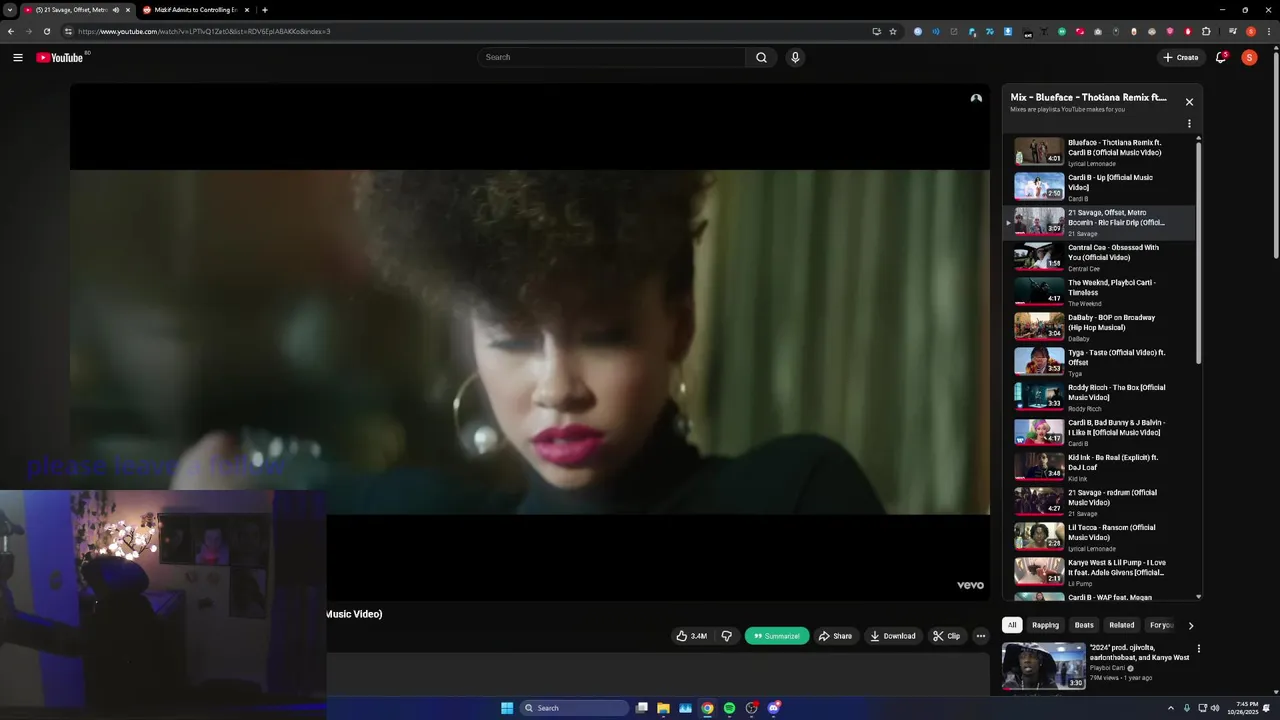Open File Explorer from the taskbar
1280x720 pixels.
pos(663,708)
